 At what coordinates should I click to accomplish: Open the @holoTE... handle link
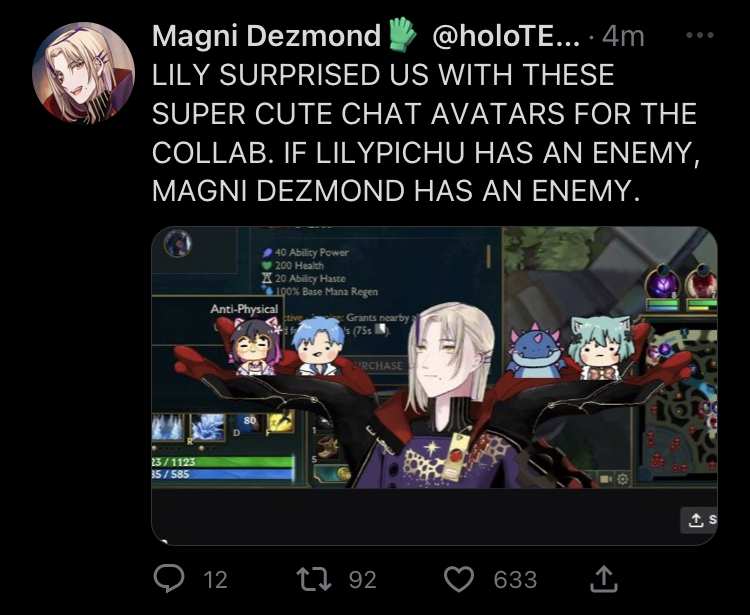point(506,35)
